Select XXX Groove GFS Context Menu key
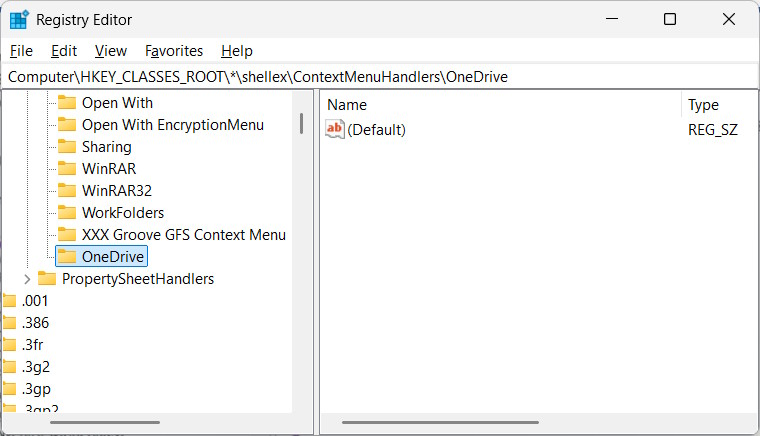The image size is (760, 436). click(184, 235)
